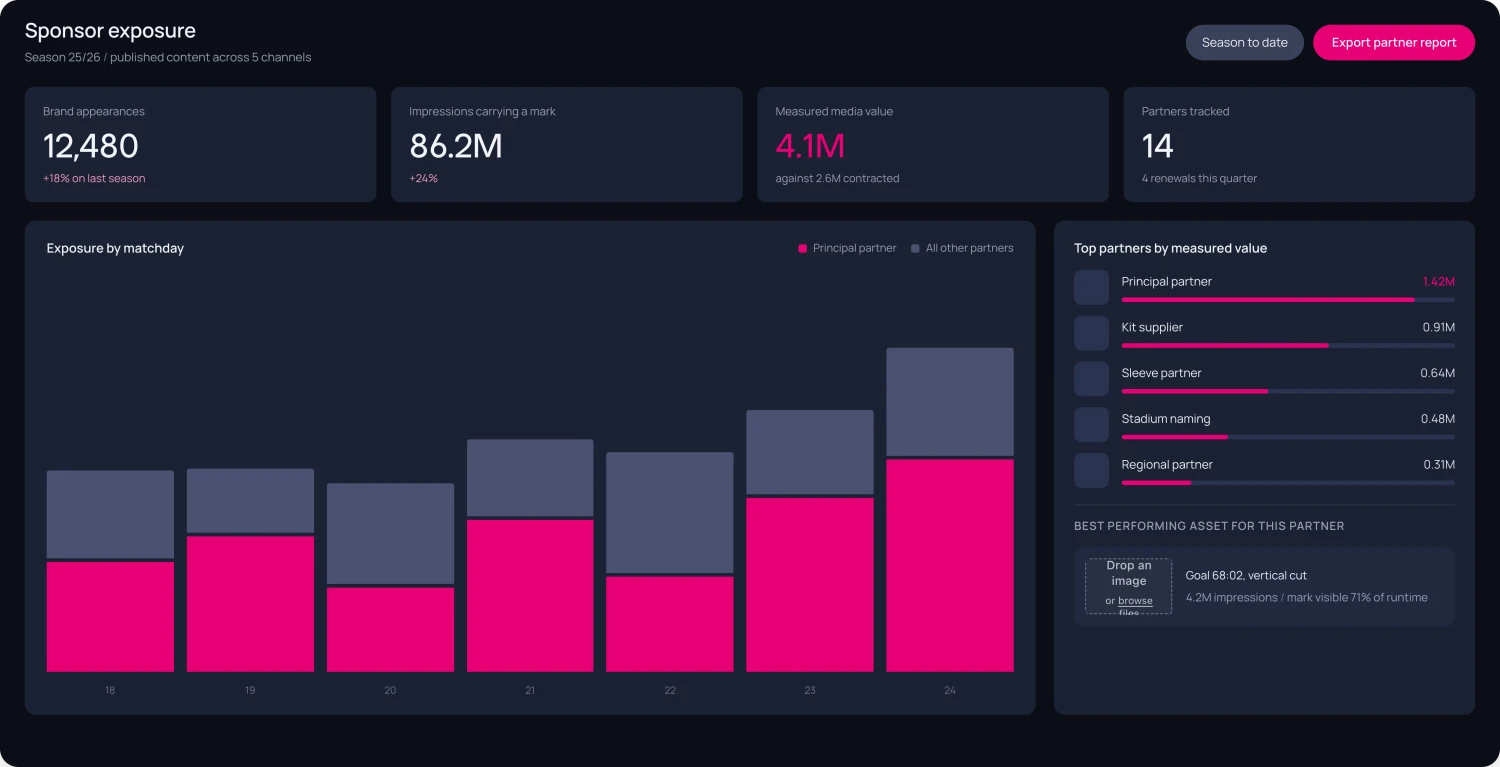Open the Partners tracked card
Image resolution: width=1500 pixels, height=767 pixels.
coord(1299,145)
